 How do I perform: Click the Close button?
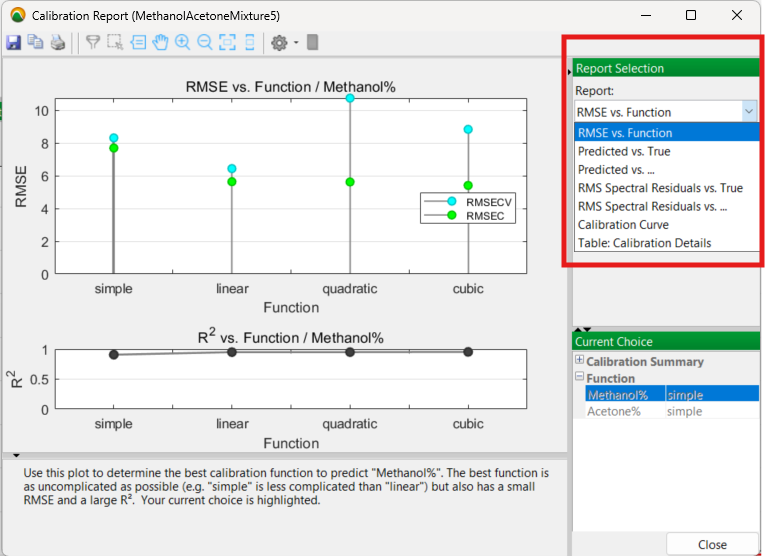[712, 545]
